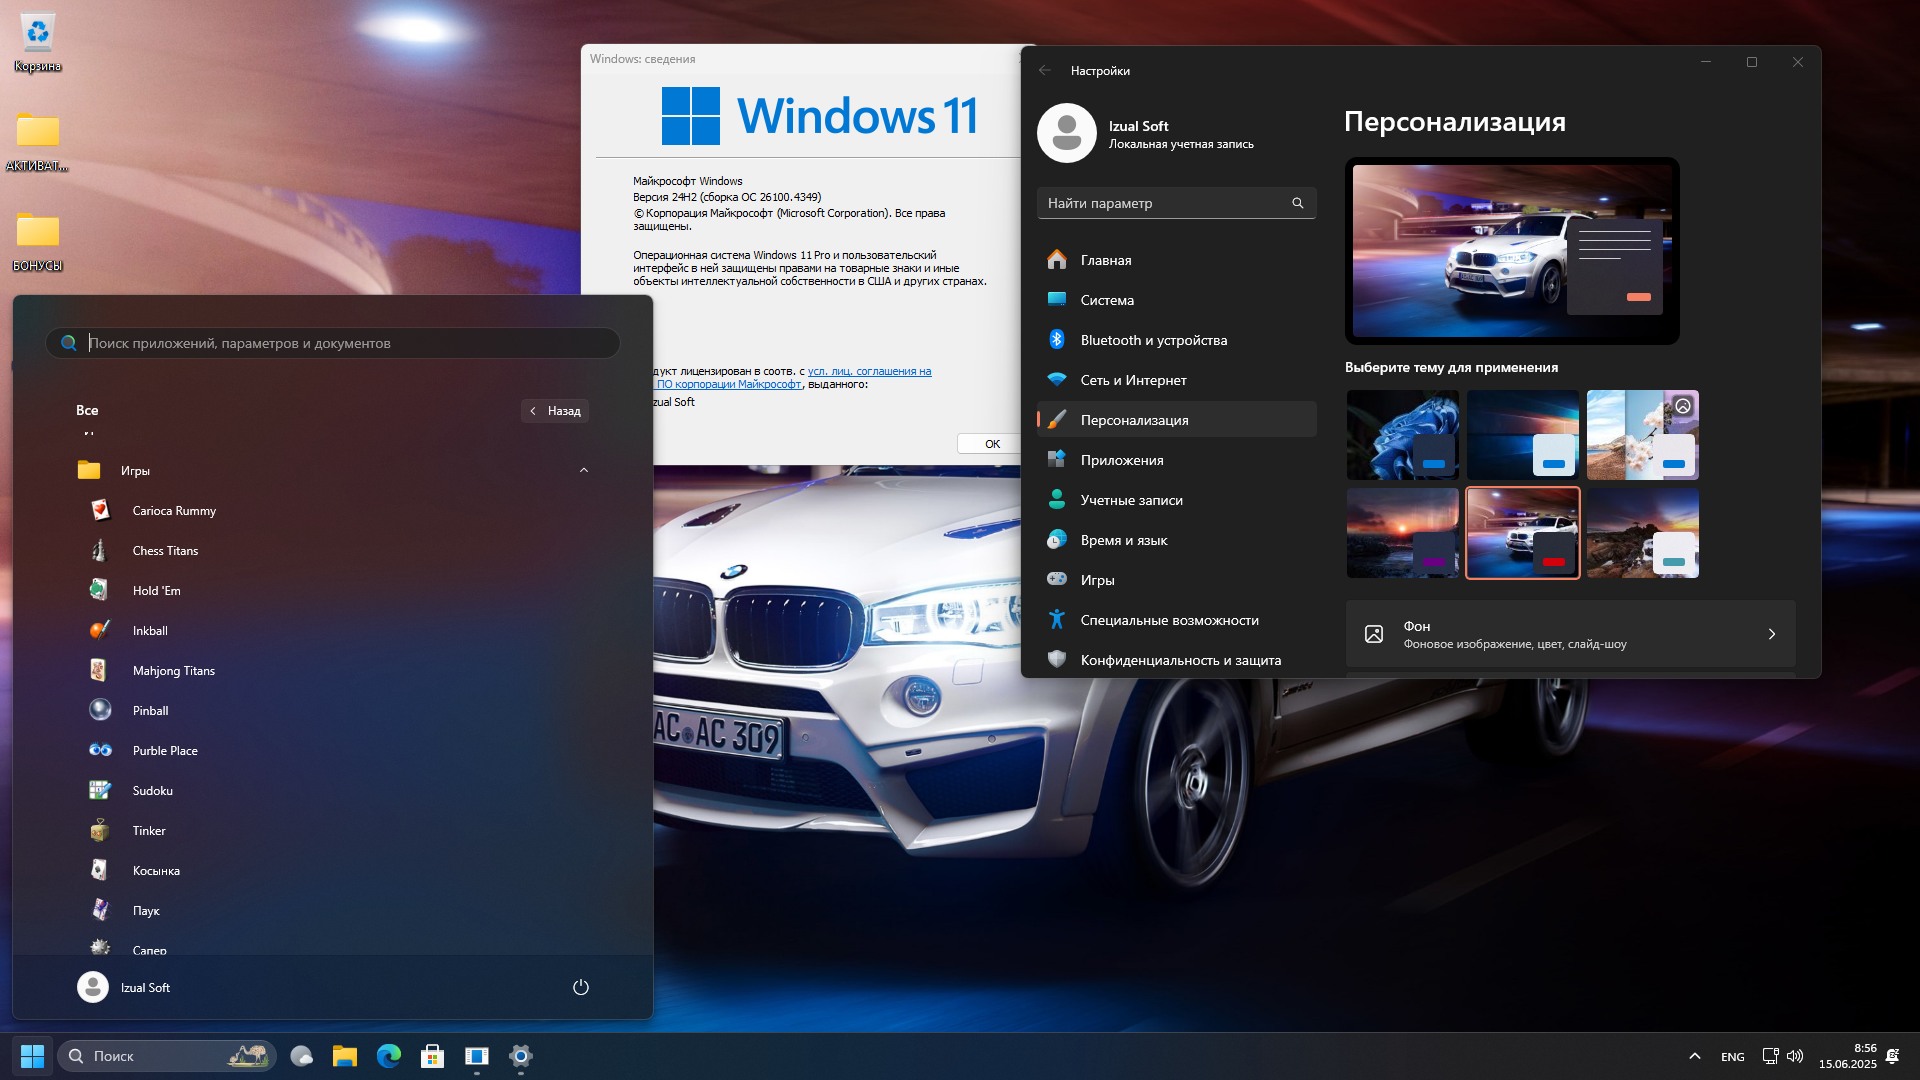Open Система in Settings sidebar

point(1176,300)
